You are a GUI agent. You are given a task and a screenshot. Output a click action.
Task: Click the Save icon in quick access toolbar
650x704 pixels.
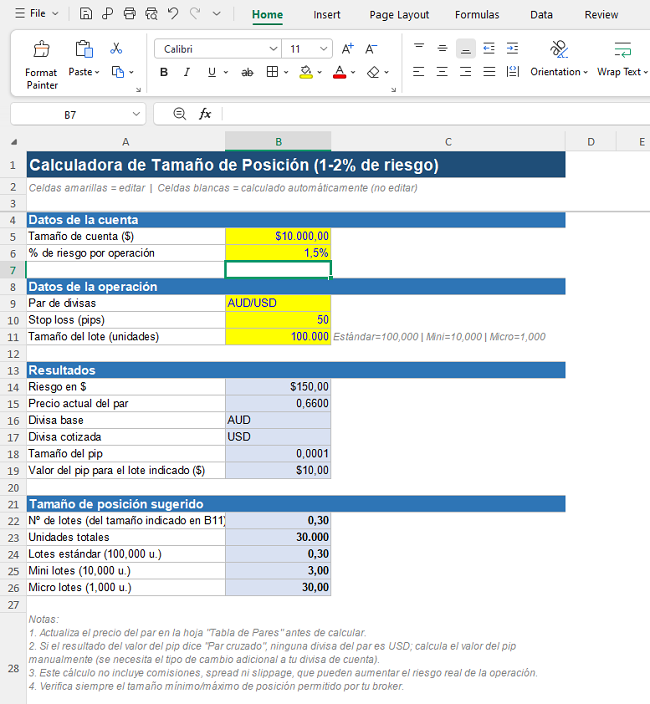[86, 14]
